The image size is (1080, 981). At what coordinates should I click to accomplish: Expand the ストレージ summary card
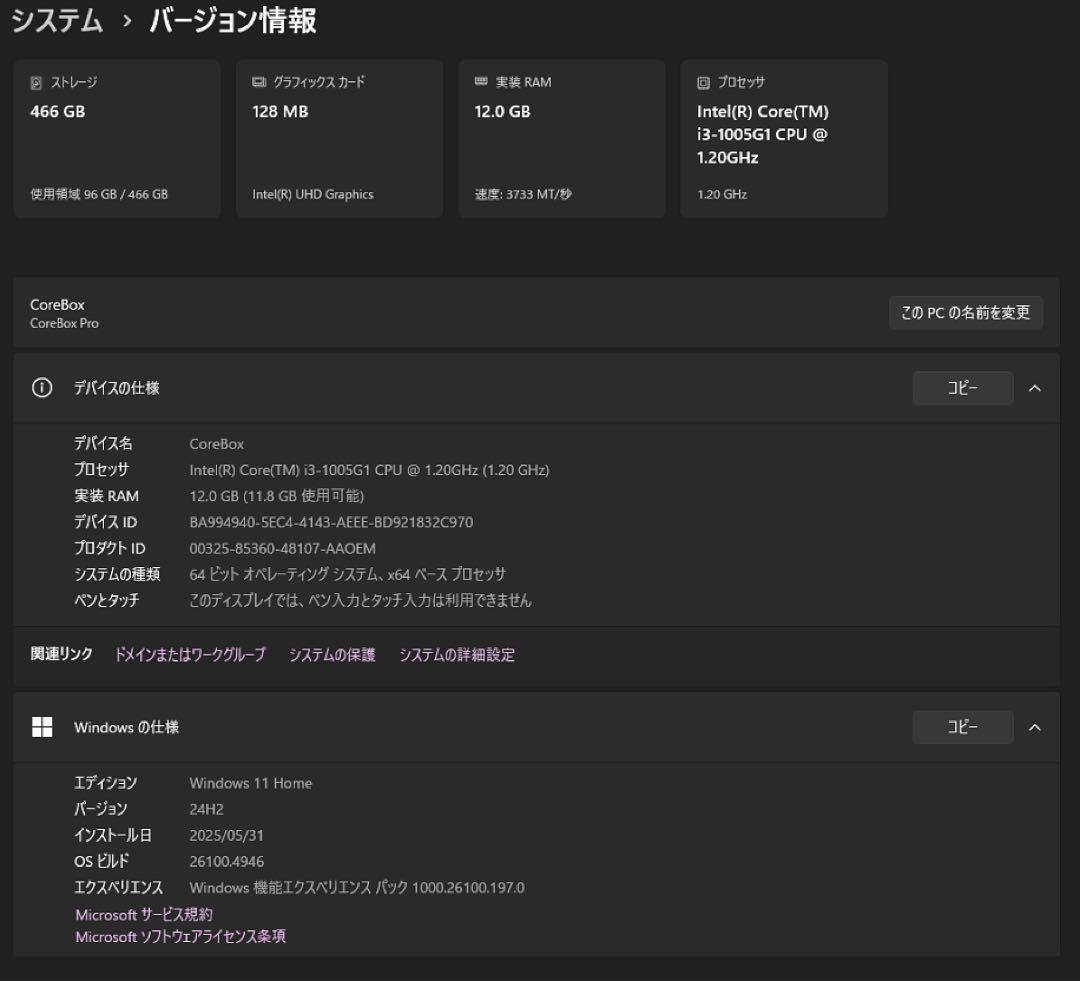[117, 138]
